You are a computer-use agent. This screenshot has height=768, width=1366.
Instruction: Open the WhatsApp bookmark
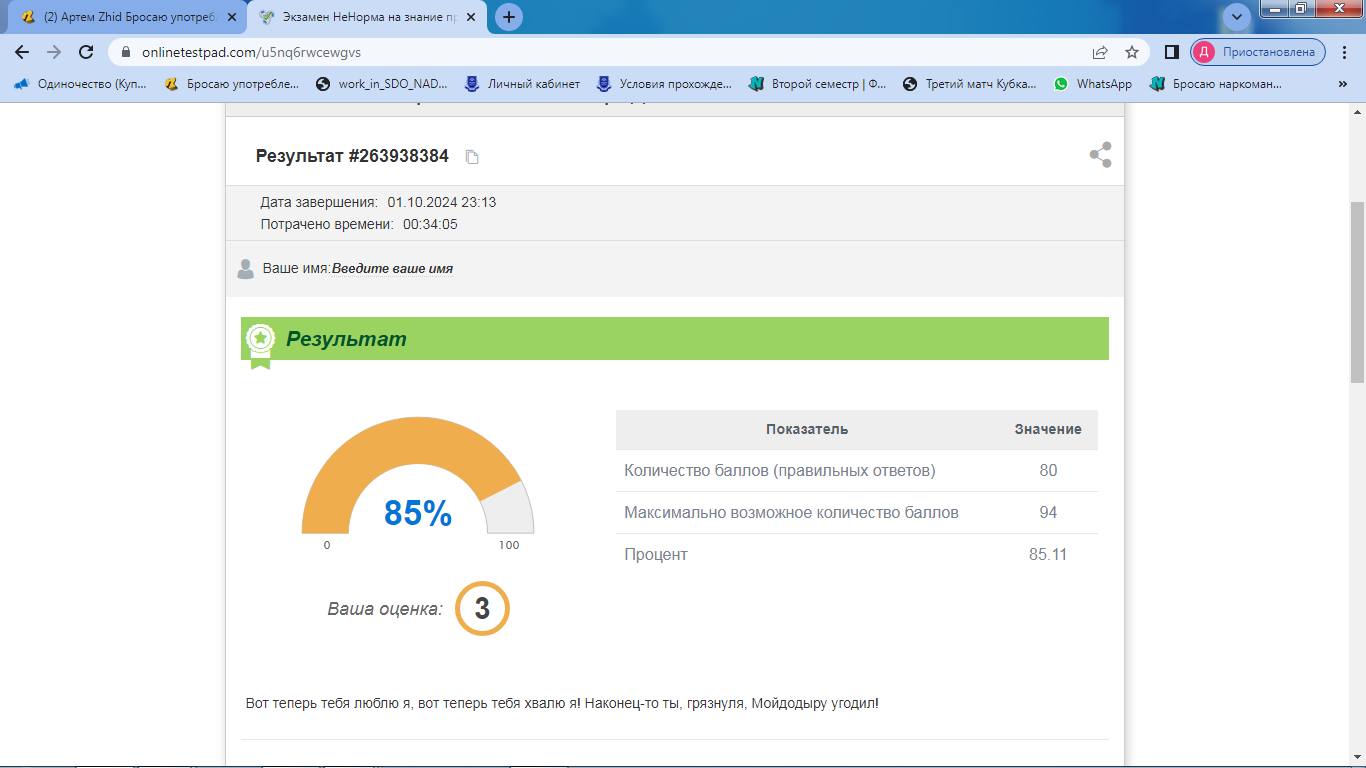pos(1093,84)
